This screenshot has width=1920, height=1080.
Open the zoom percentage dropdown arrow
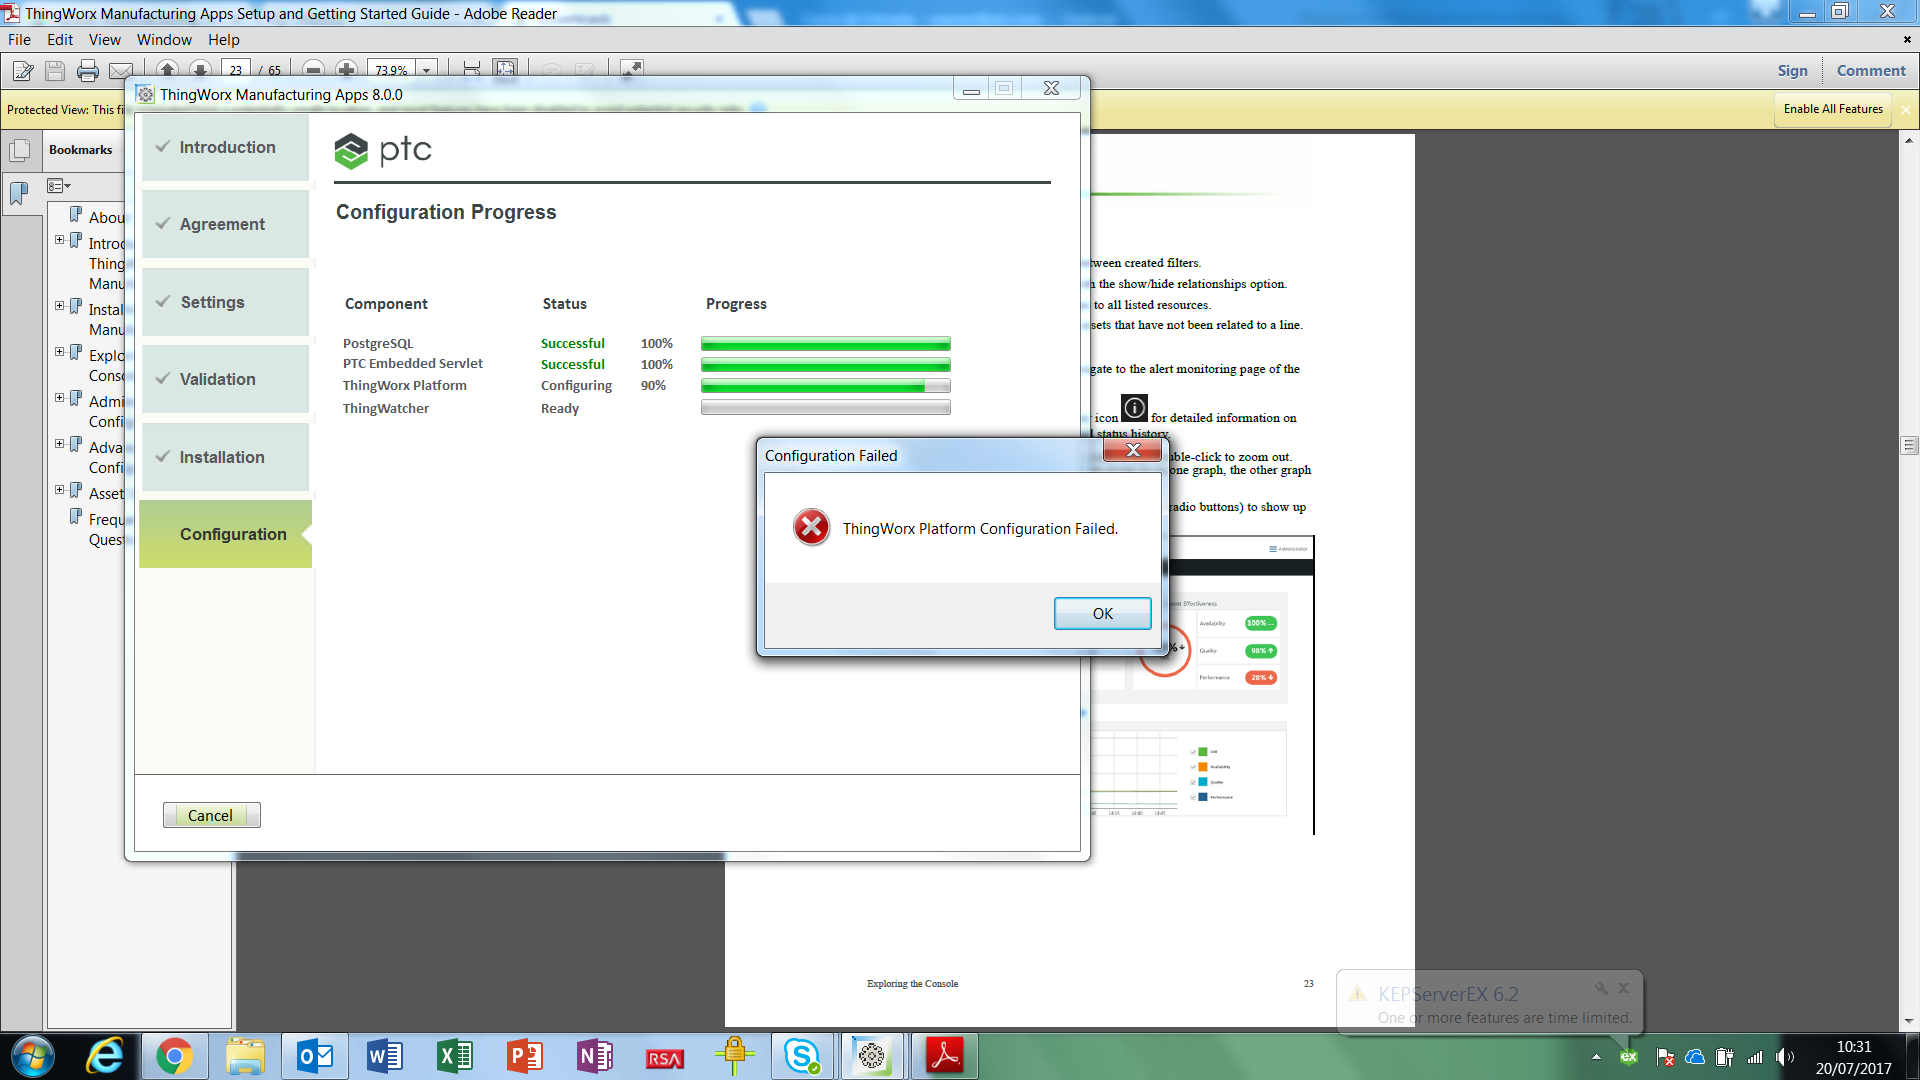click(427, 70)
